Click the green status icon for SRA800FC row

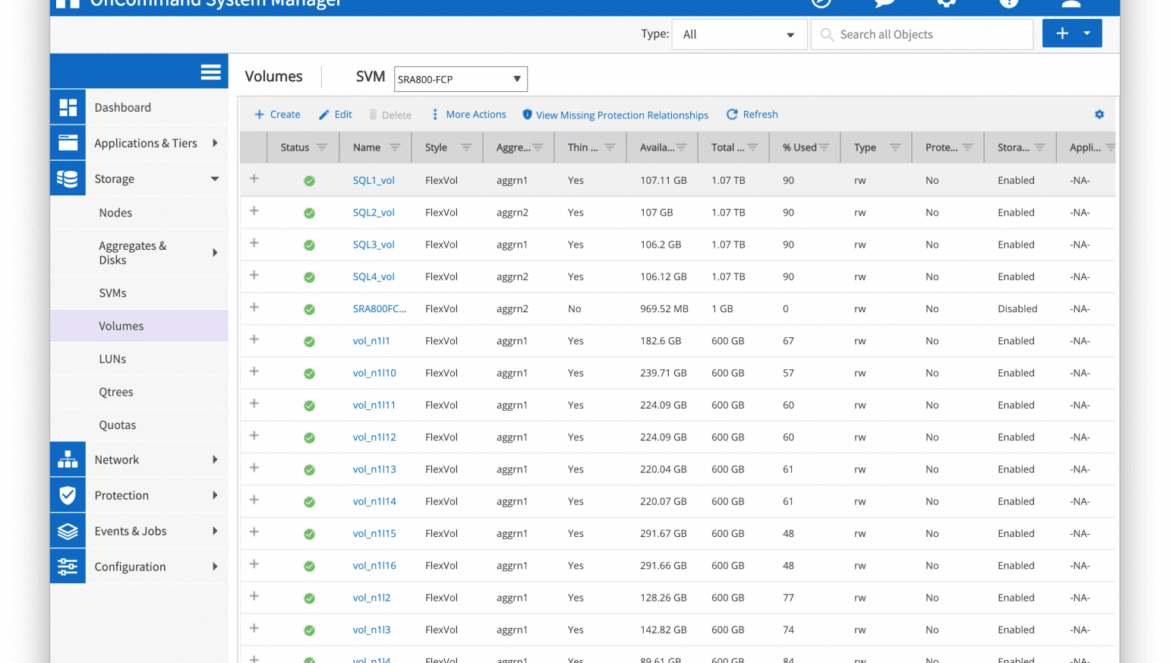[309, 309]
